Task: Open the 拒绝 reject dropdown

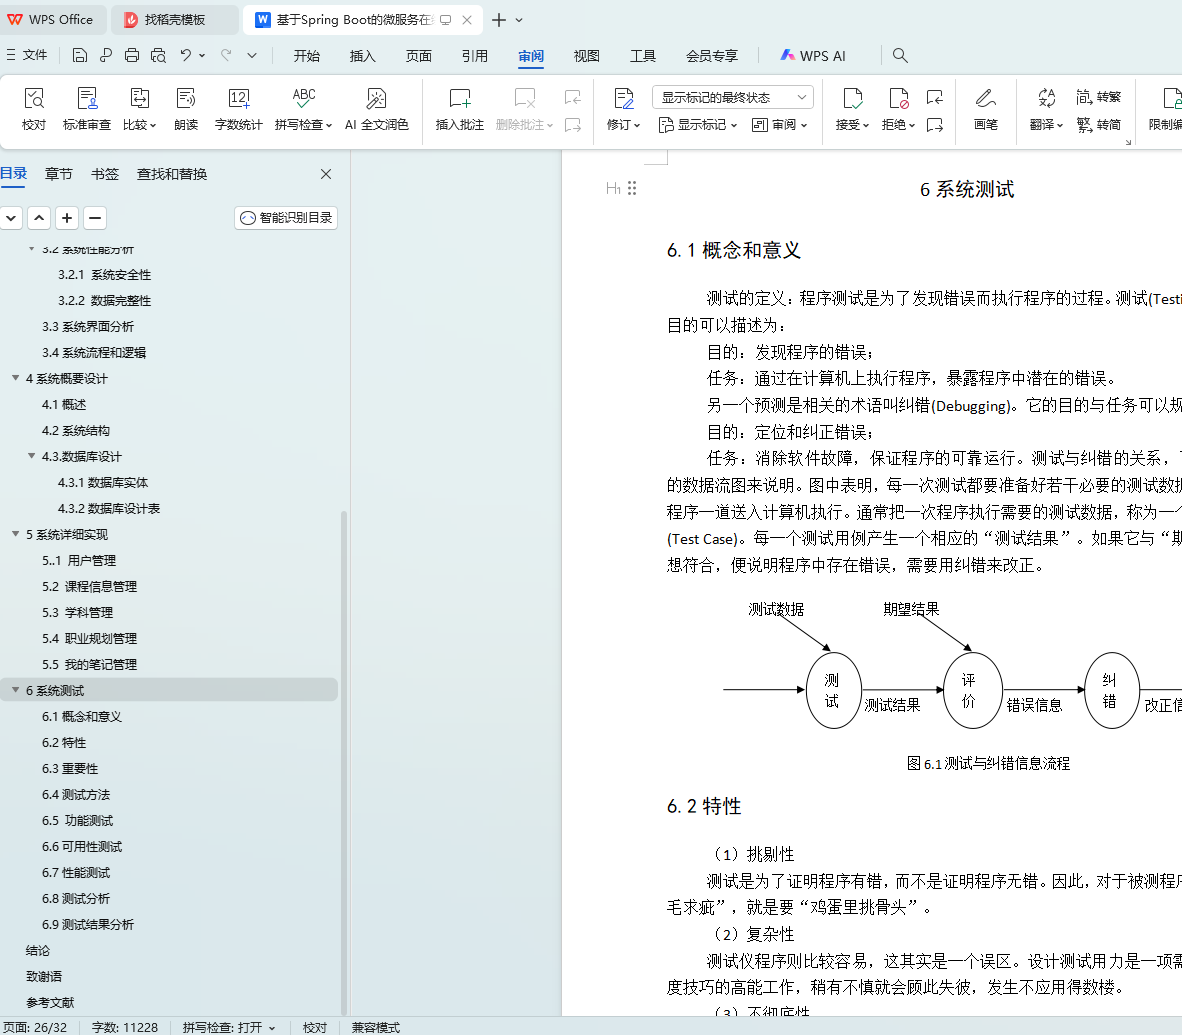Action: [x=898, y=124]
